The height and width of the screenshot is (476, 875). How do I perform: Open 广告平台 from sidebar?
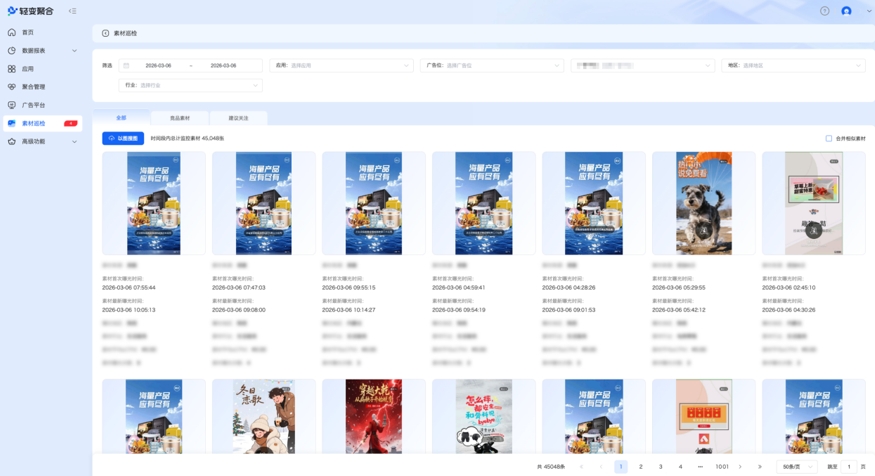(33, 105)
